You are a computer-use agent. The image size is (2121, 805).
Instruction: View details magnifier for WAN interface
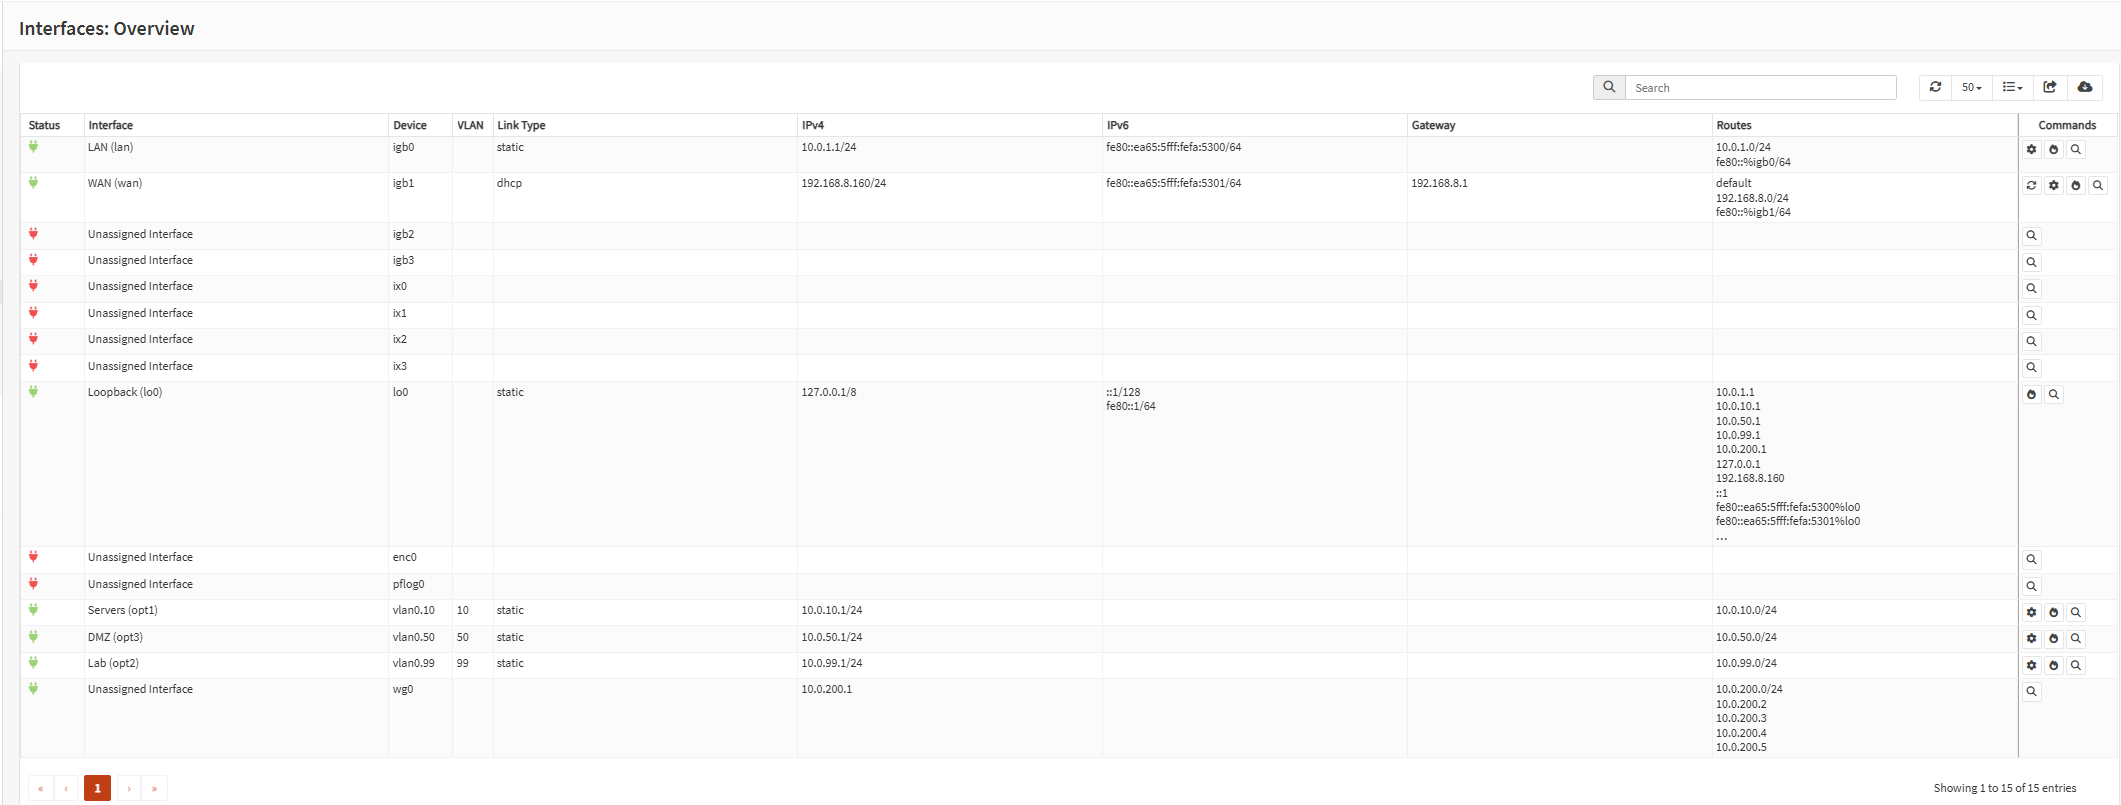tap(2098, 186)
